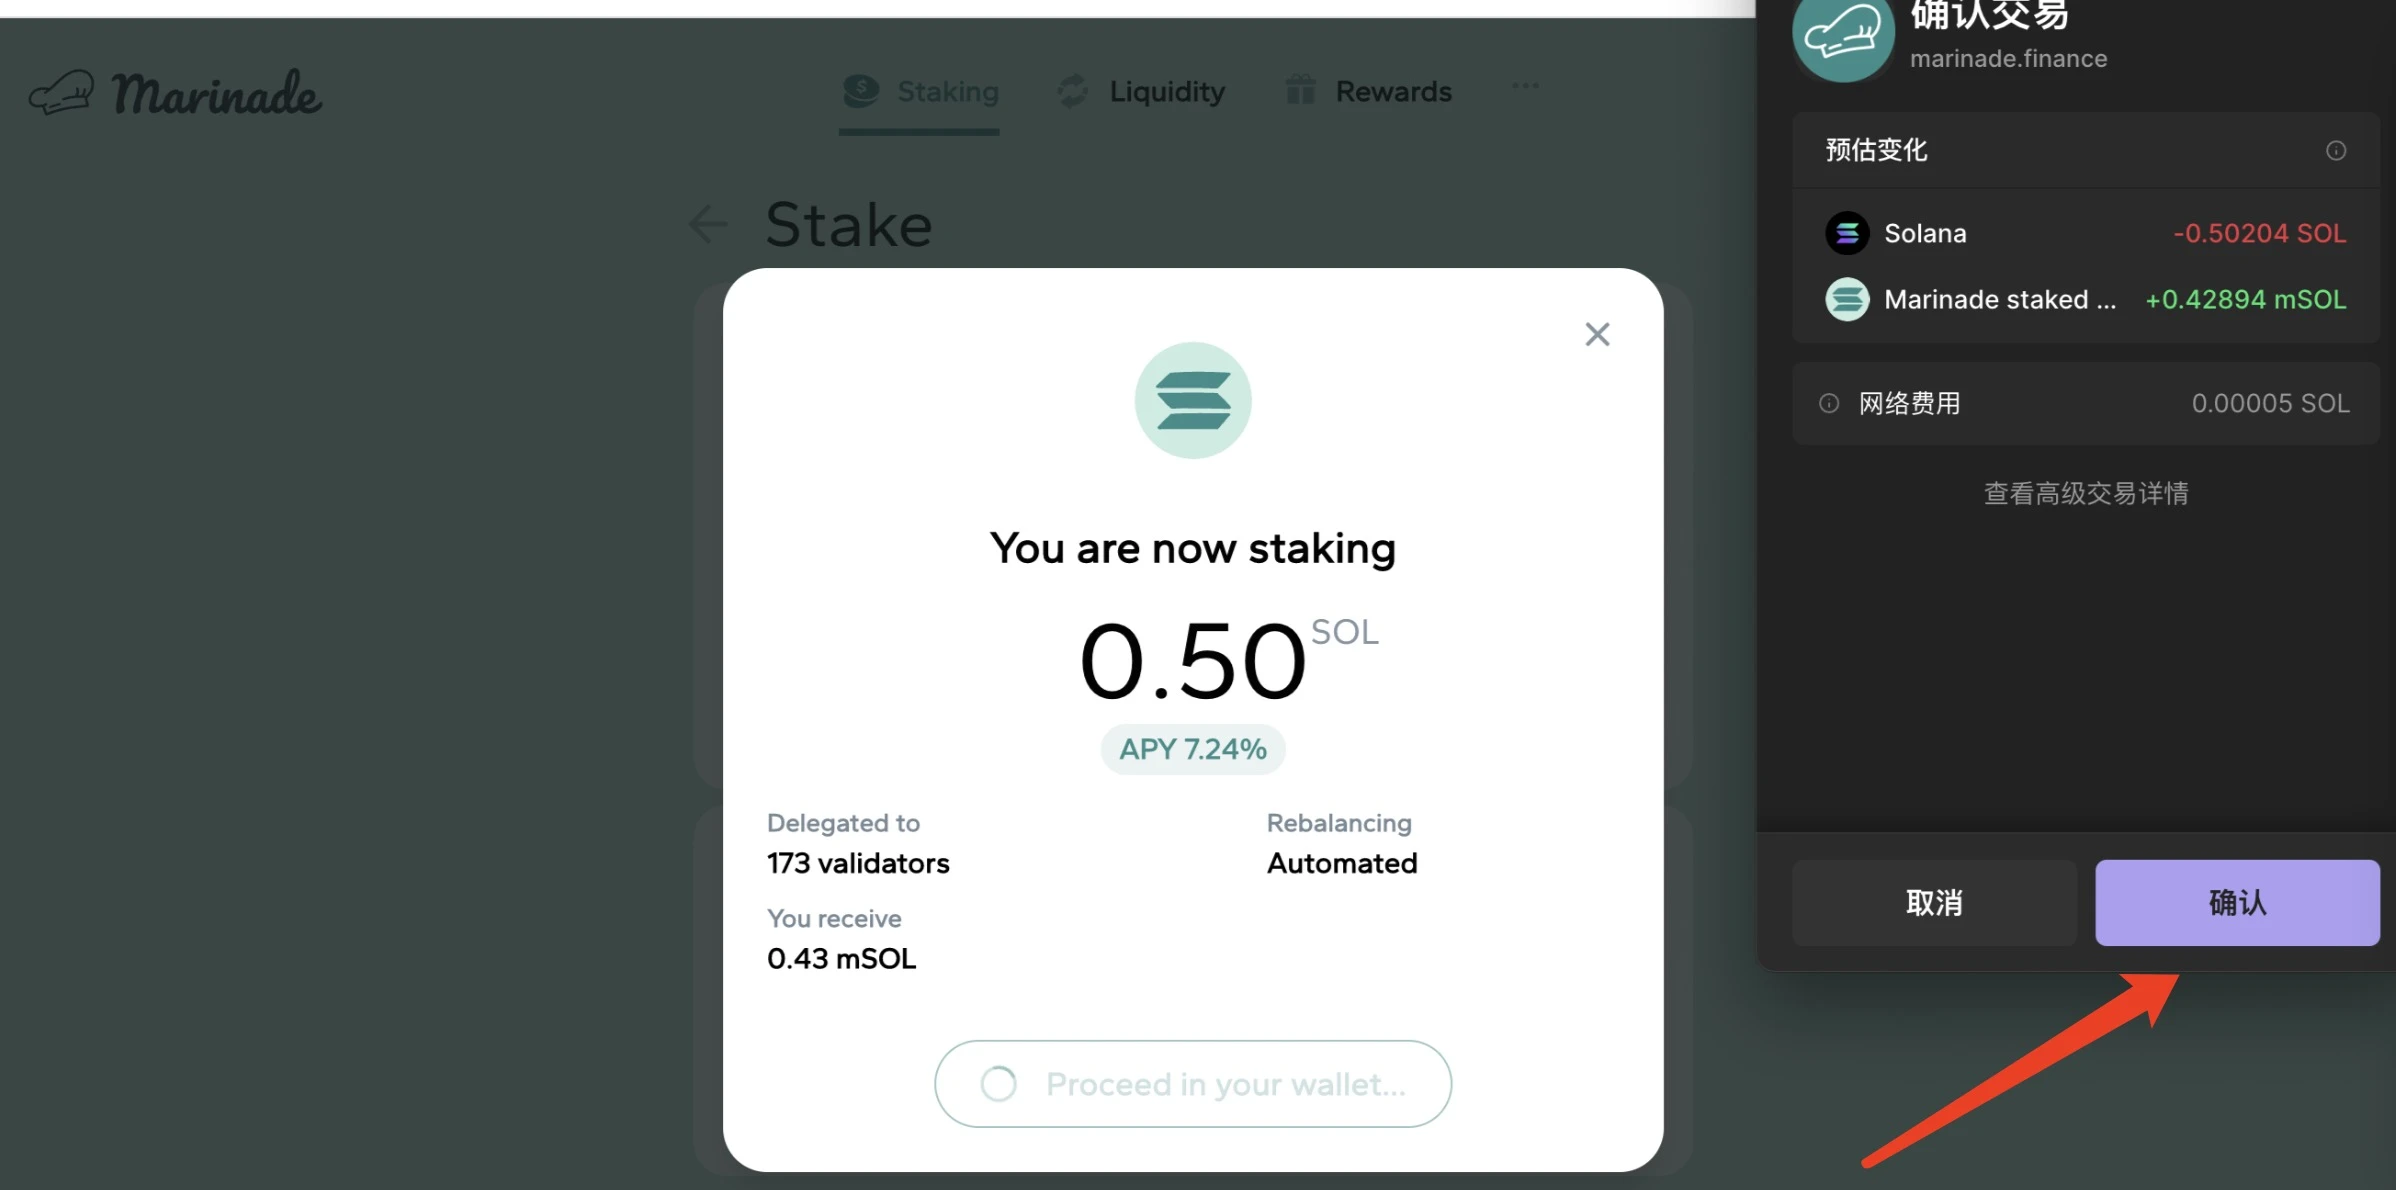Open the Staking tab
The image size is (2396, 1190).
coord(920,92)
